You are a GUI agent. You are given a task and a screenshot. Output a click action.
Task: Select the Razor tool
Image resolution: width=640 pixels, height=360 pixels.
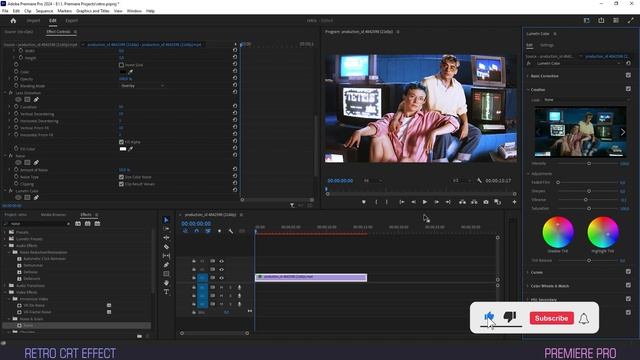pyautogui.click(x=166, y=247)
